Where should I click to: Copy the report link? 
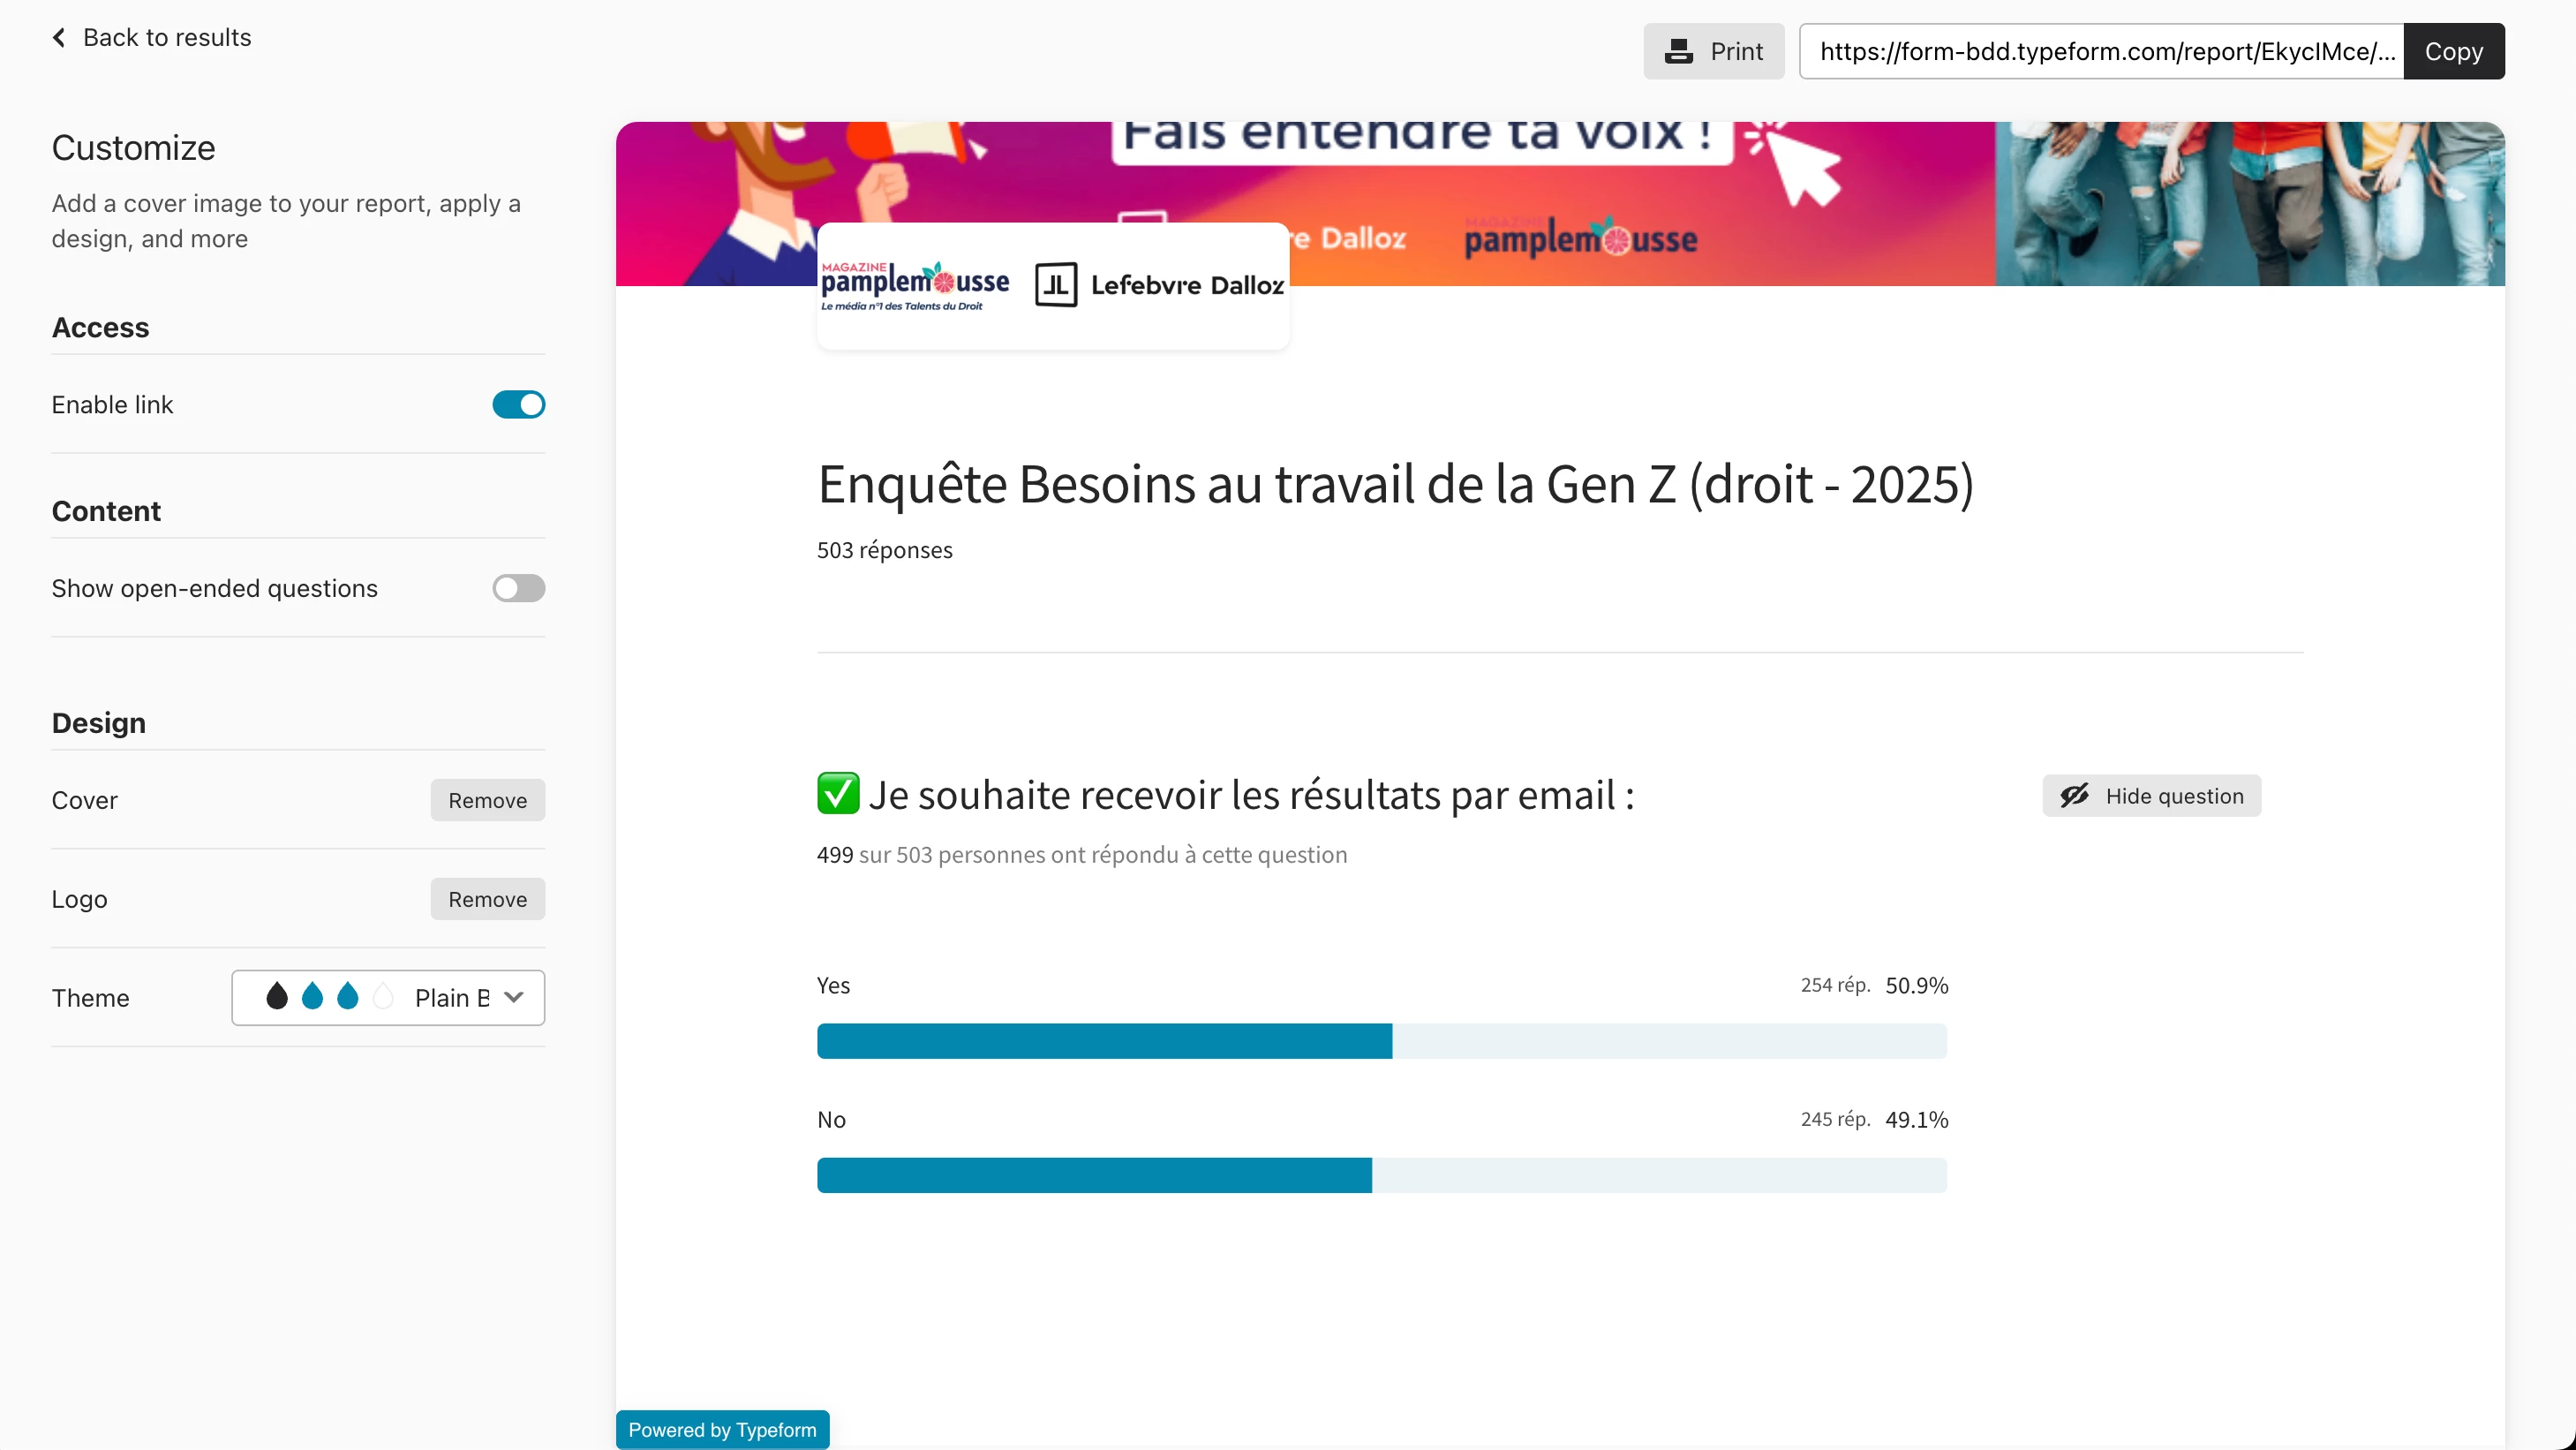[x=2453, y=51]
